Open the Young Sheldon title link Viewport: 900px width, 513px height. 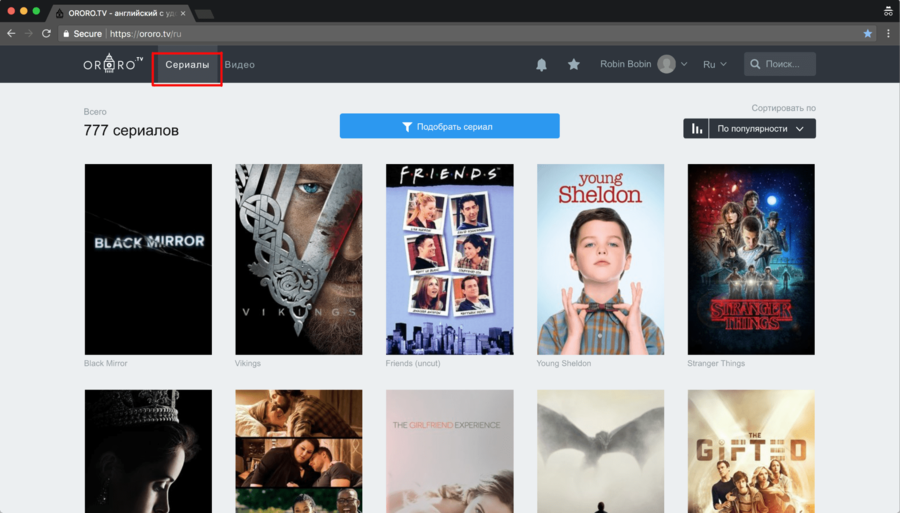point(564,363)
